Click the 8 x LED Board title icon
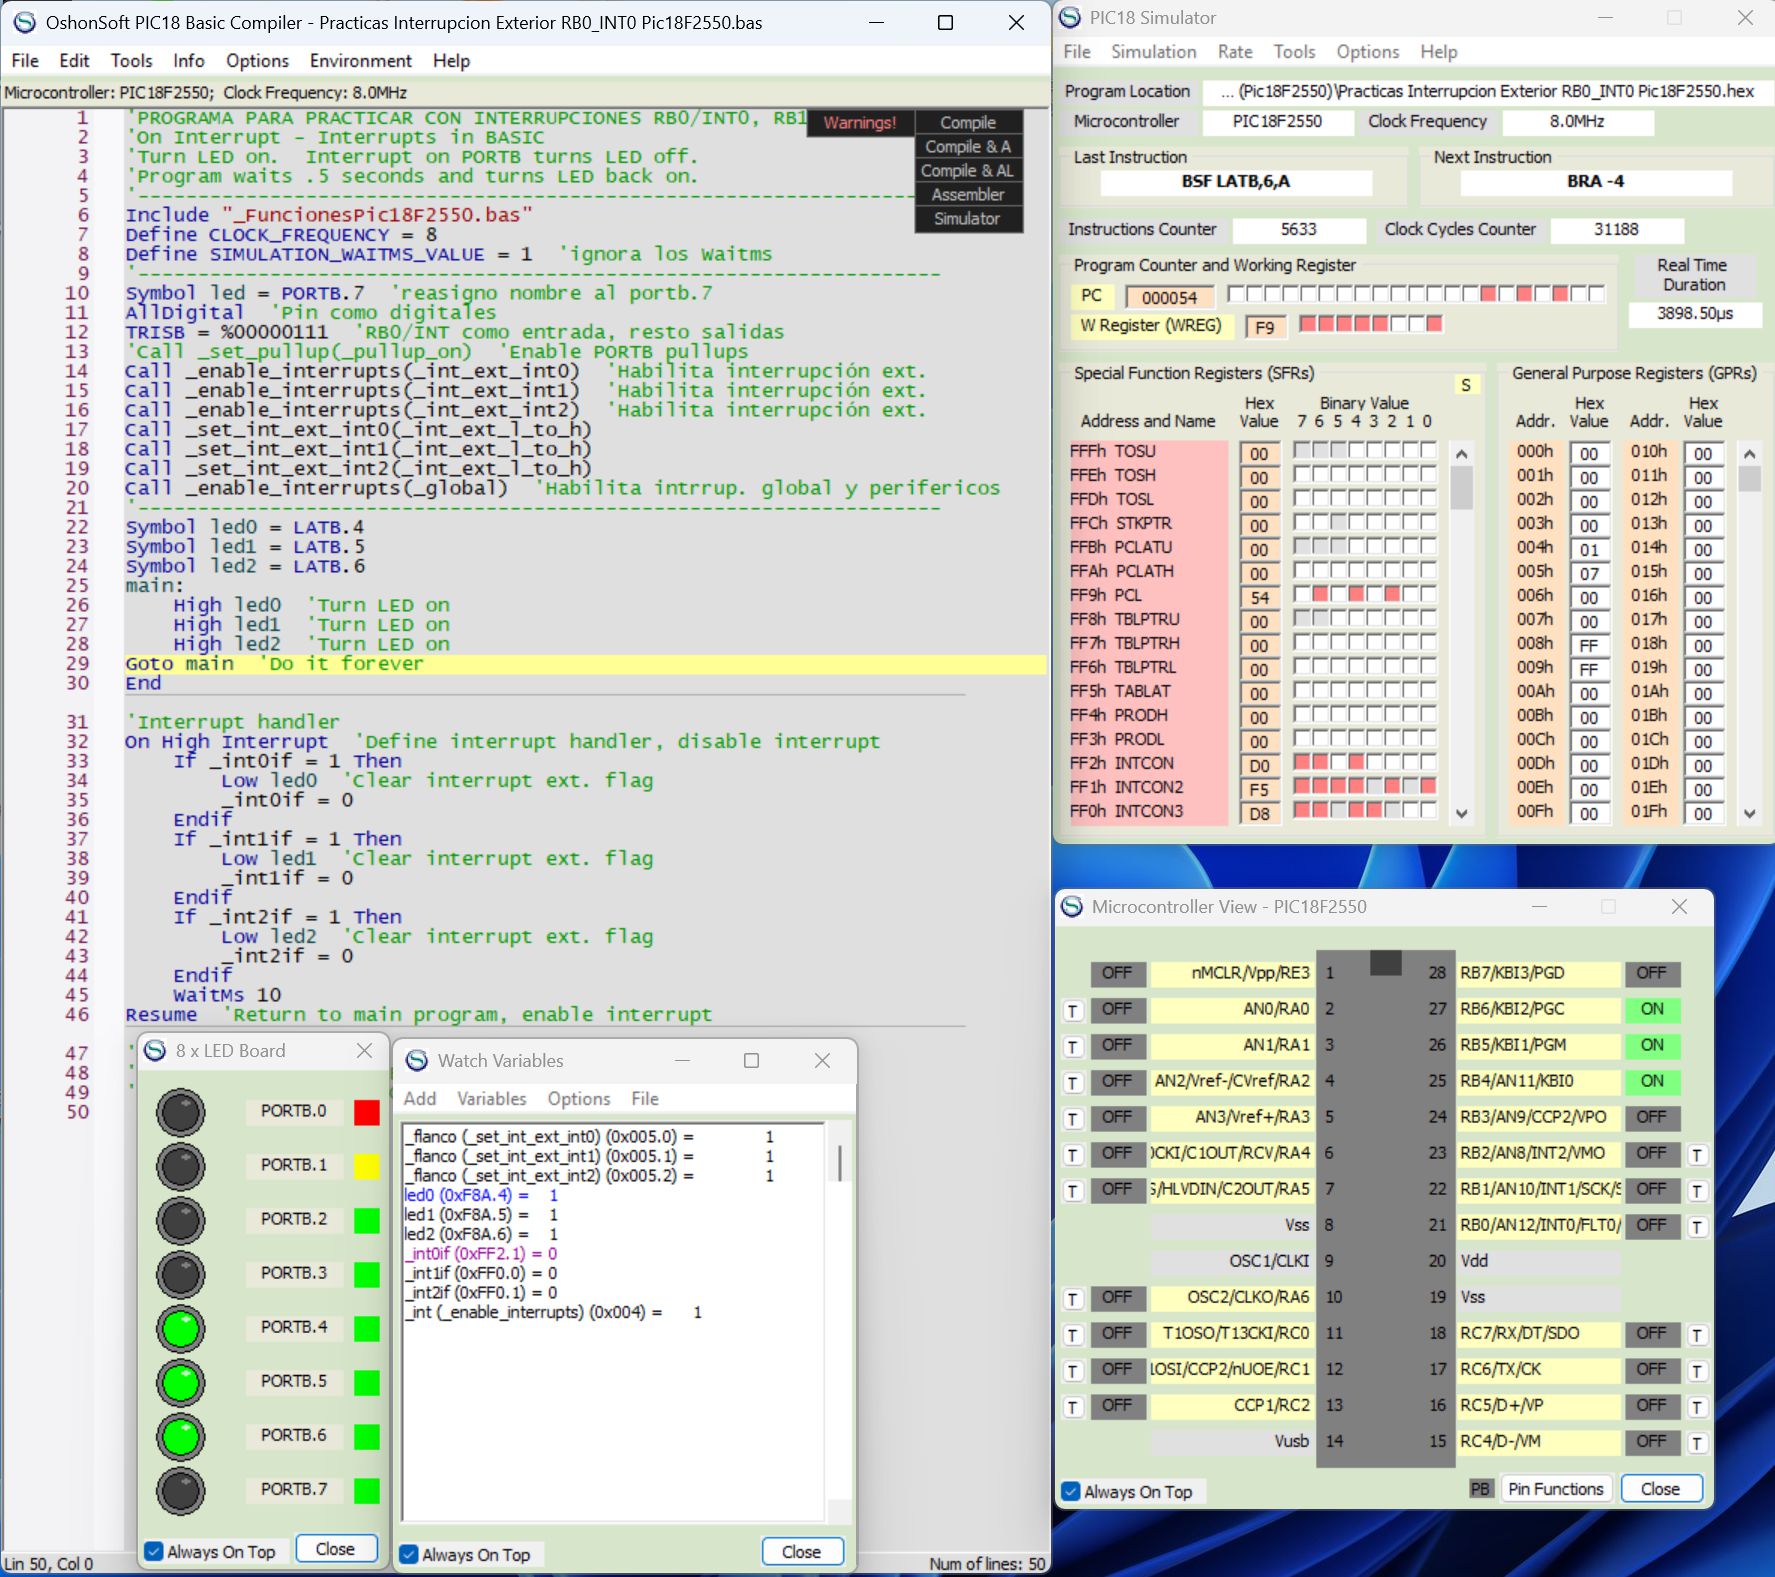The image size is (1775, 1577). click(155, 1050)
